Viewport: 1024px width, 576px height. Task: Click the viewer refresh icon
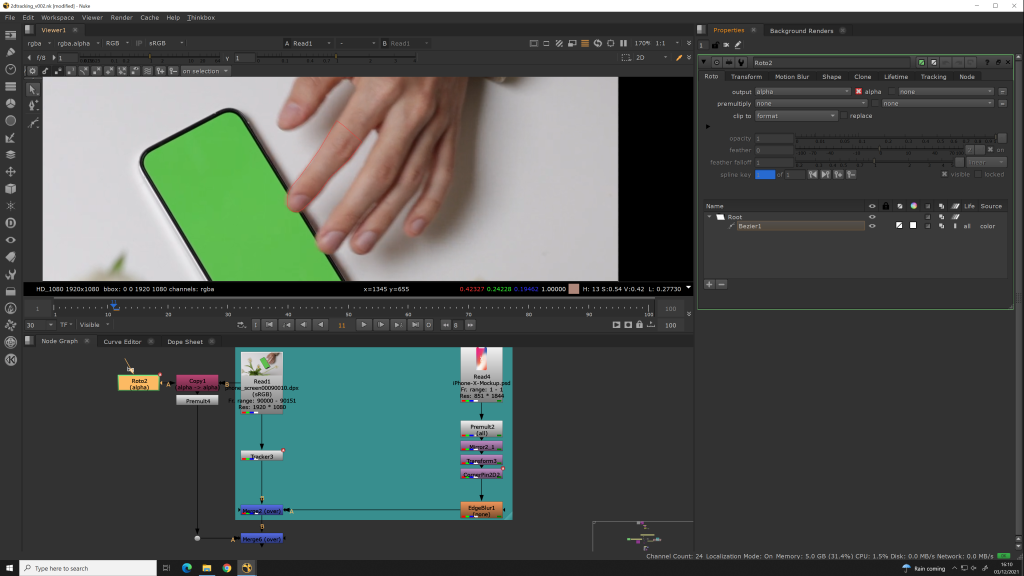point(598,43)
